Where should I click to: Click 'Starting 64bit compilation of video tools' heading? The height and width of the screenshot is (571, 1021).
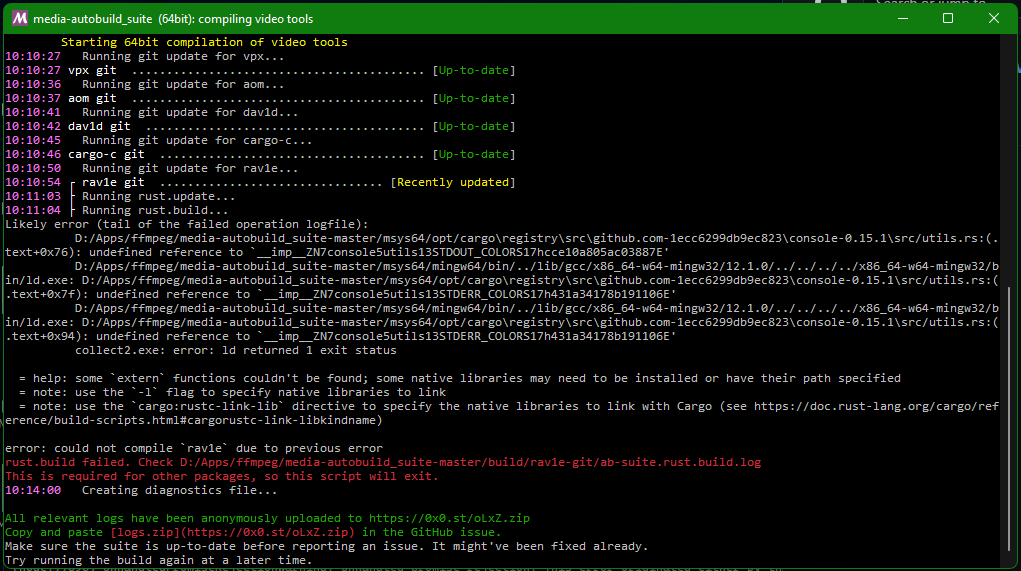coord(204,42)
